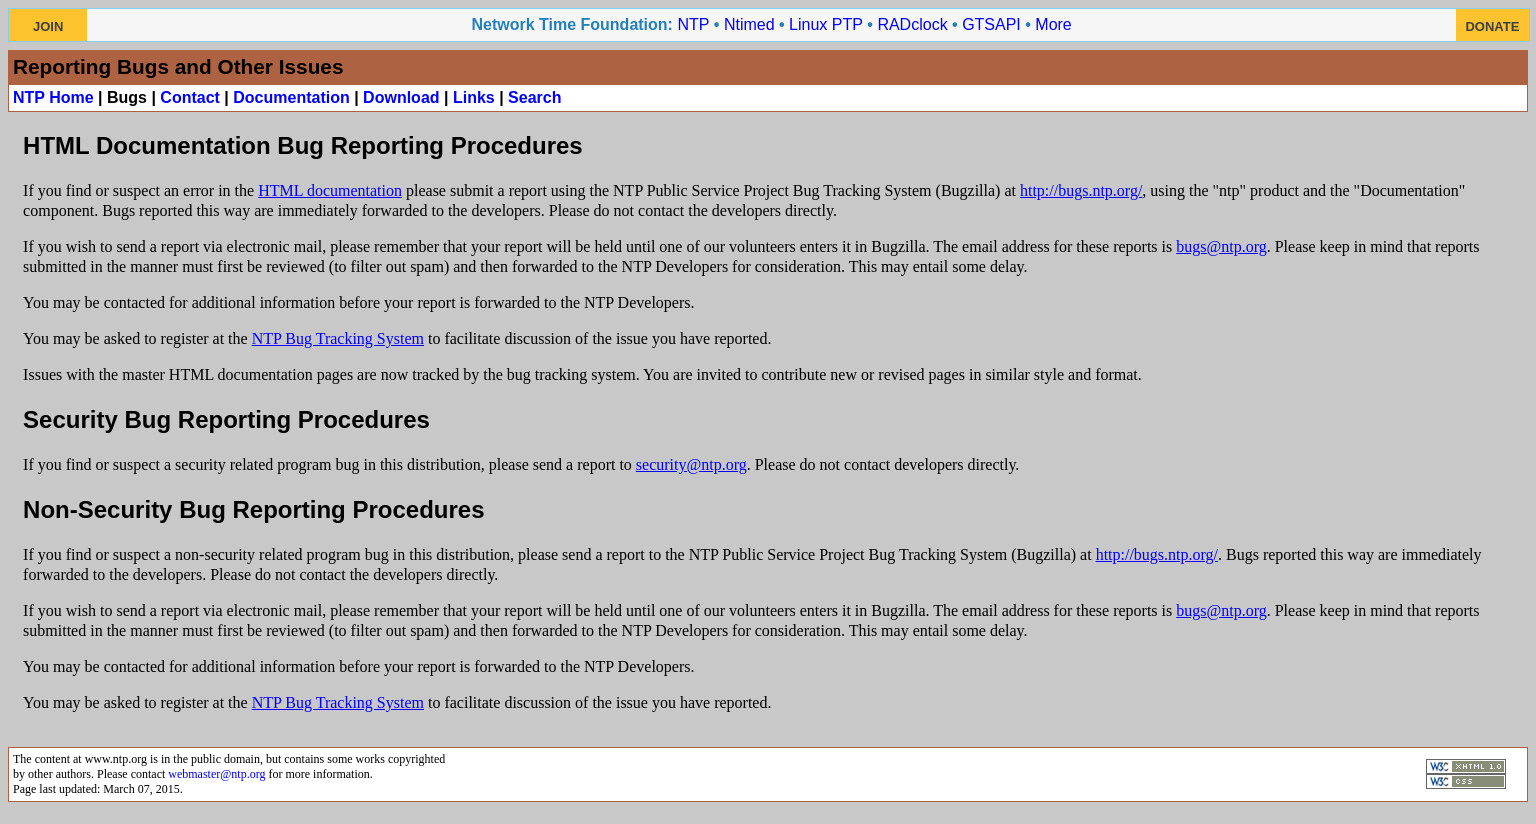Open the More link in top banner
The width and height of the screenshot is (1536, 824).
coord(1053,25)
